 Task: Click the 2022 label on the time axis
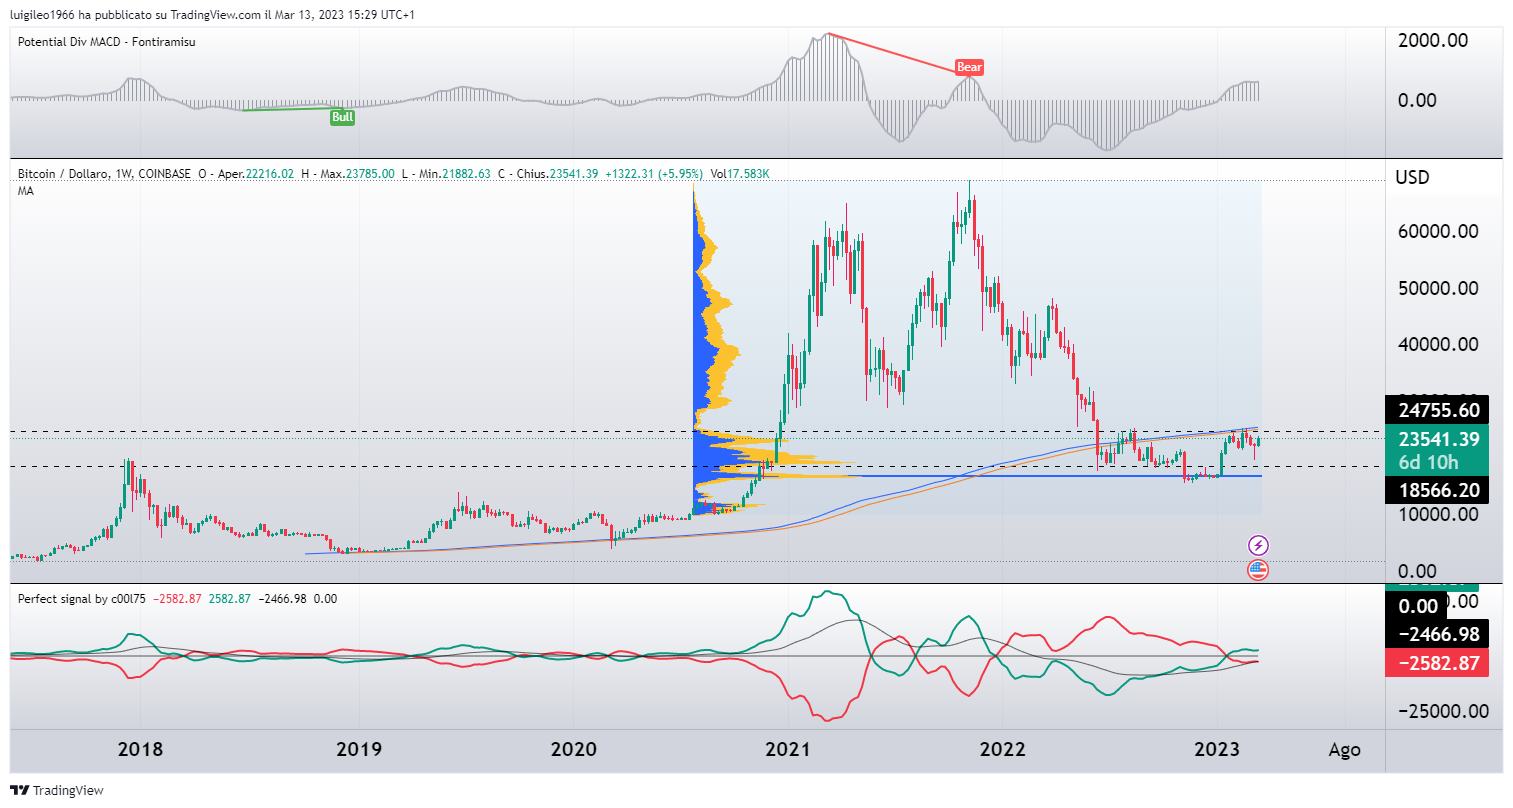pyautogui.click(x=1003, y=749)
